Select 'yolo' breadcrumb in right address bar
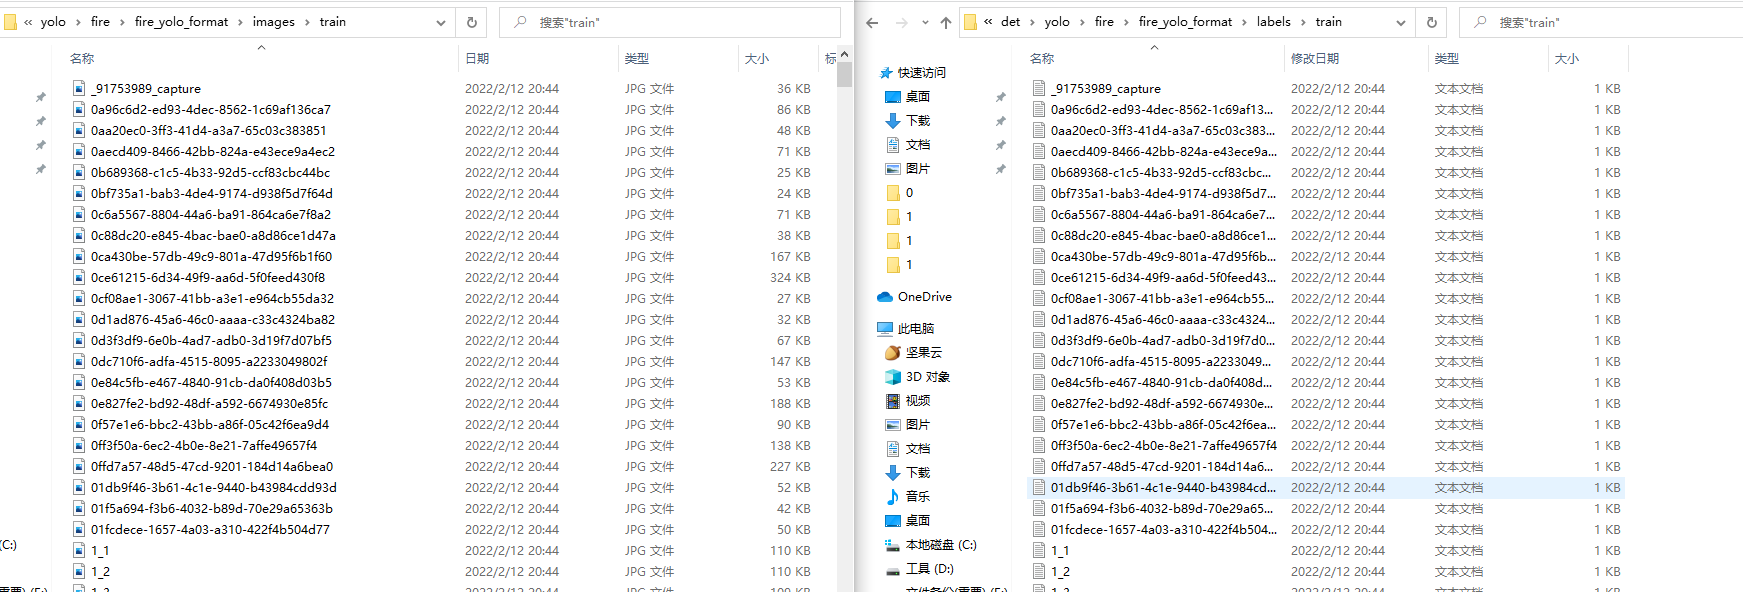The height and width of the screenshot is (592, 1743). click(1057, 22)
